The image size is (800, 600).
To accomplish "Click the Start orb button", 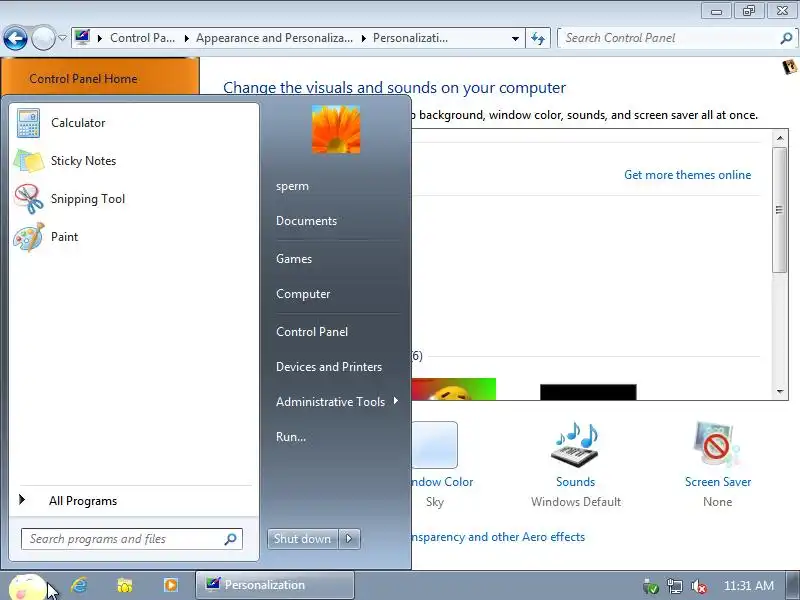I will coord(27,587).
